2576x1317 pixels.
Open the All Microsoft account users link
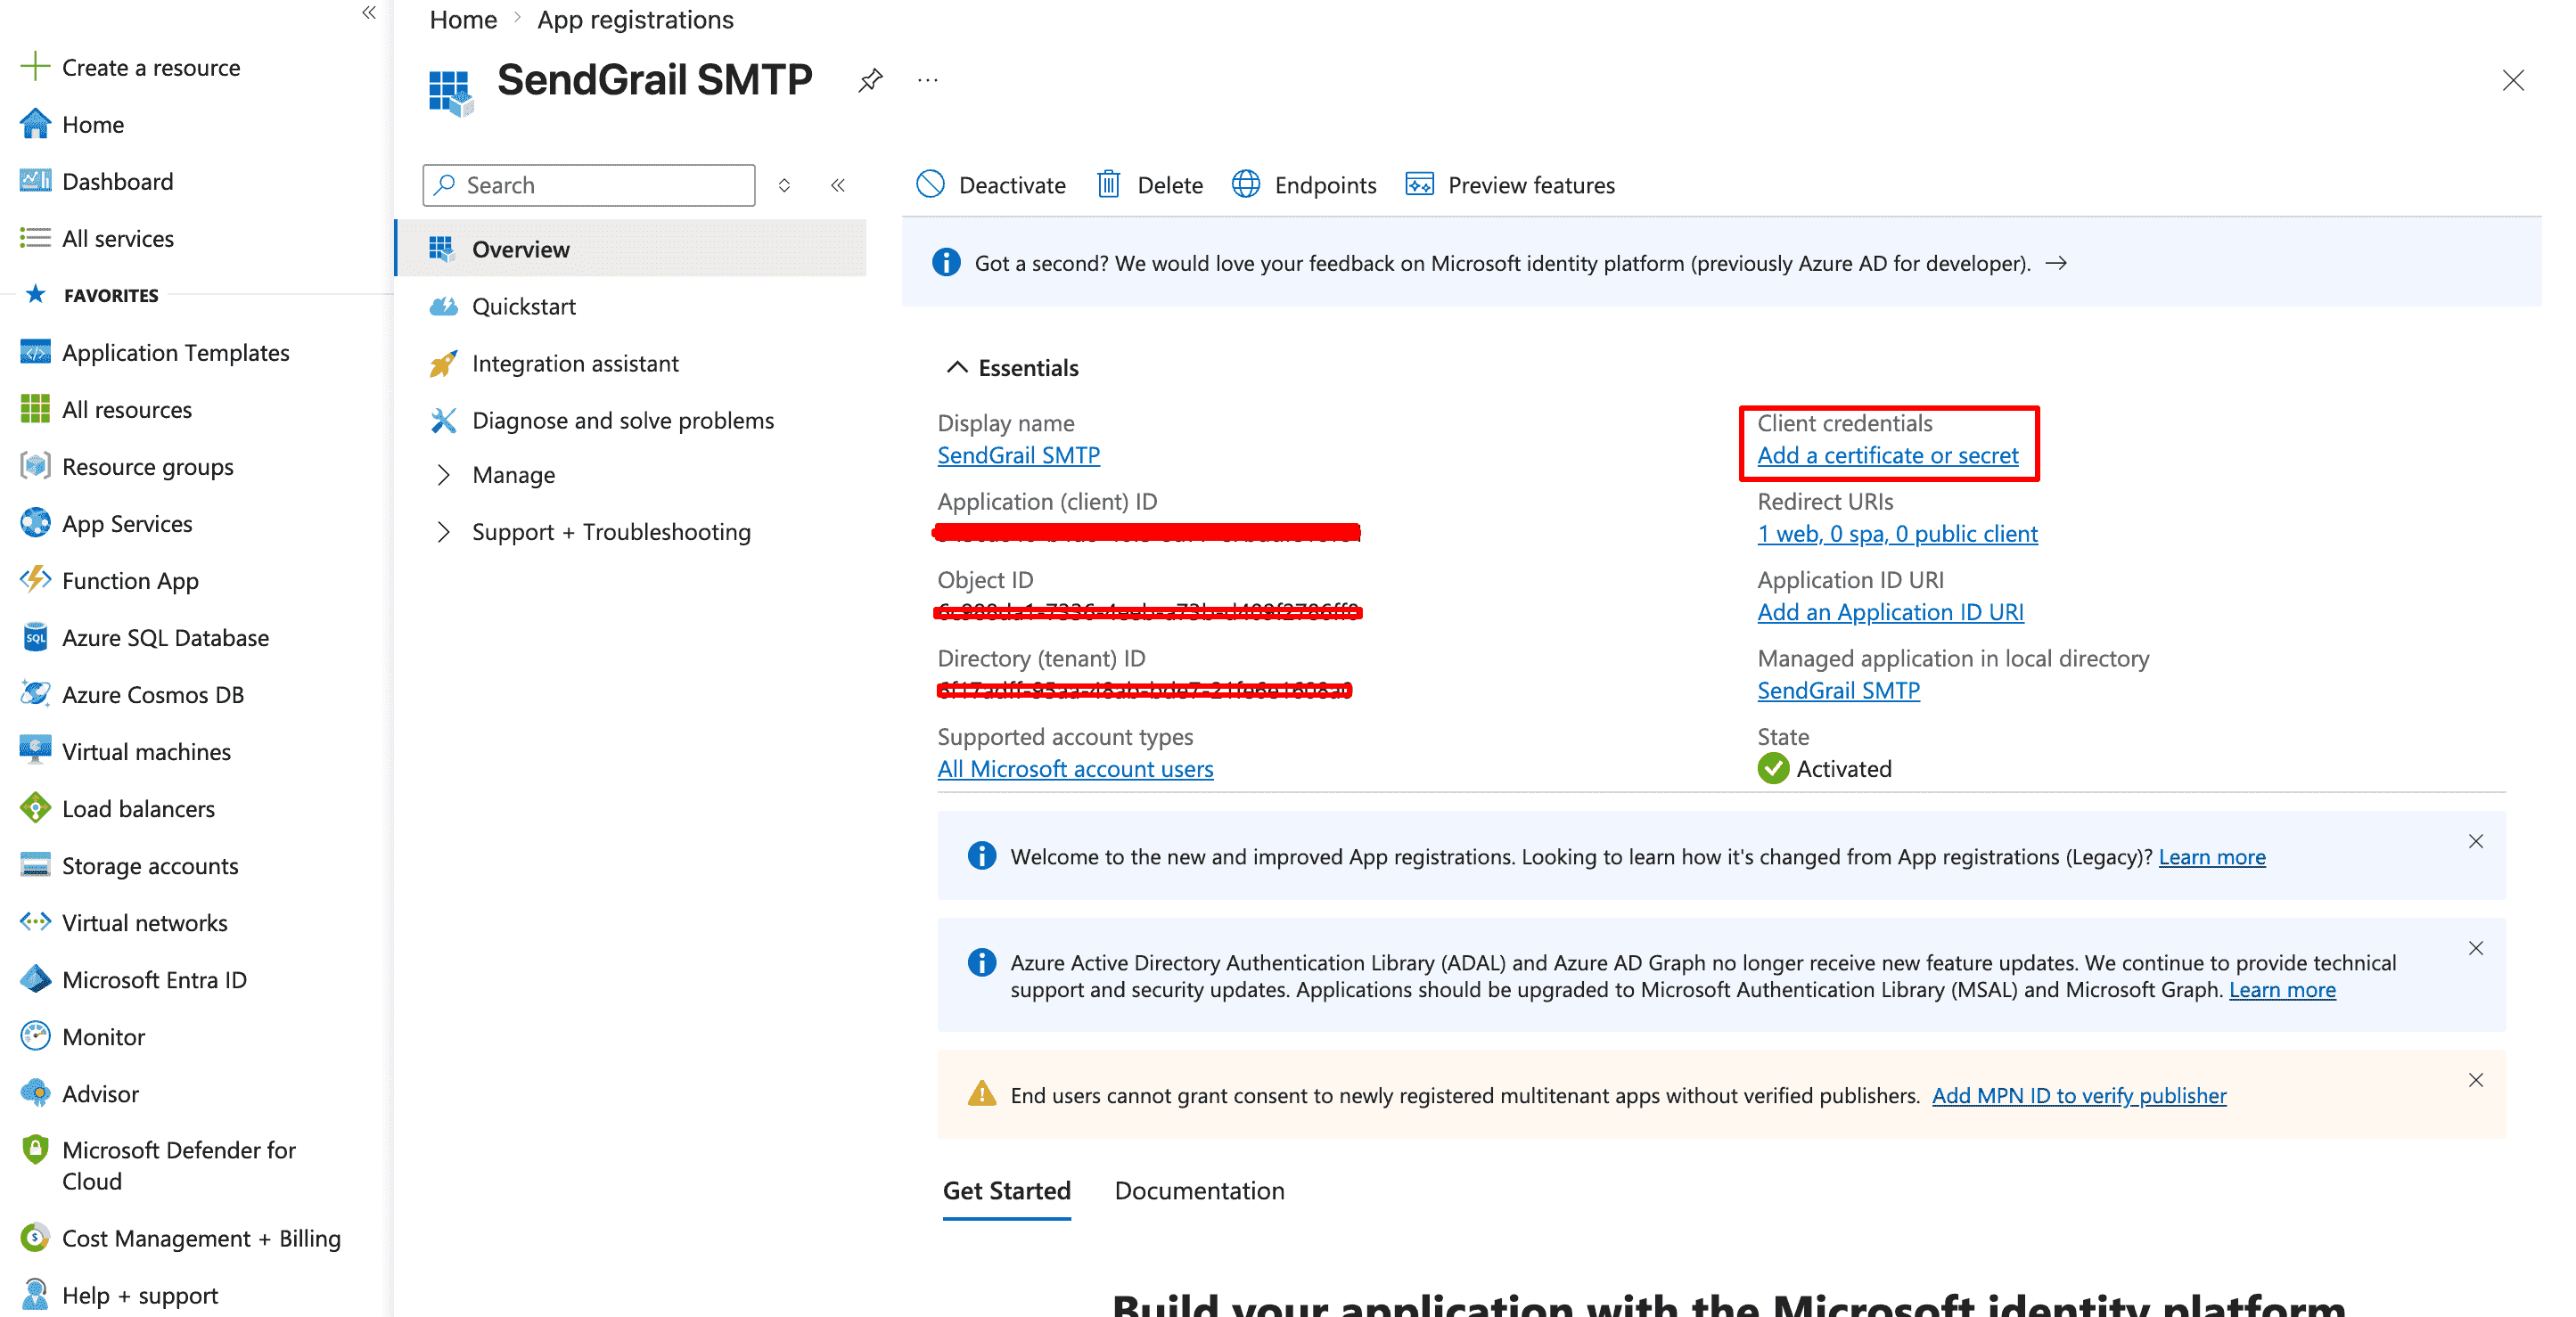1075,768
